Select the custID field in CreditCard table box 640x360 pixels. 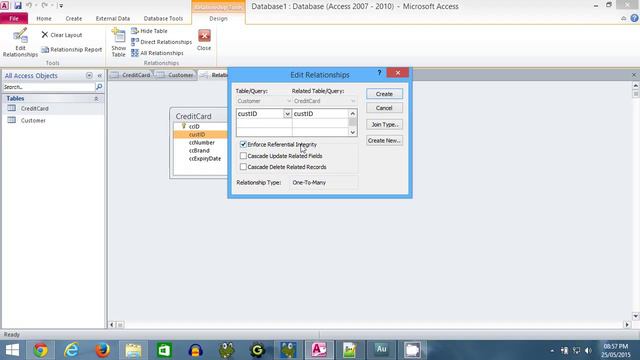pyautogui.click(x=200, y=134)
